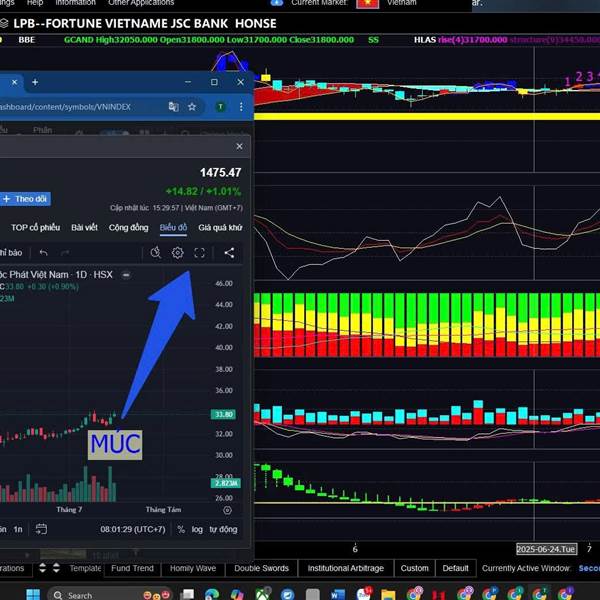Click the 1475.47 index value

(x=221, y=173)
